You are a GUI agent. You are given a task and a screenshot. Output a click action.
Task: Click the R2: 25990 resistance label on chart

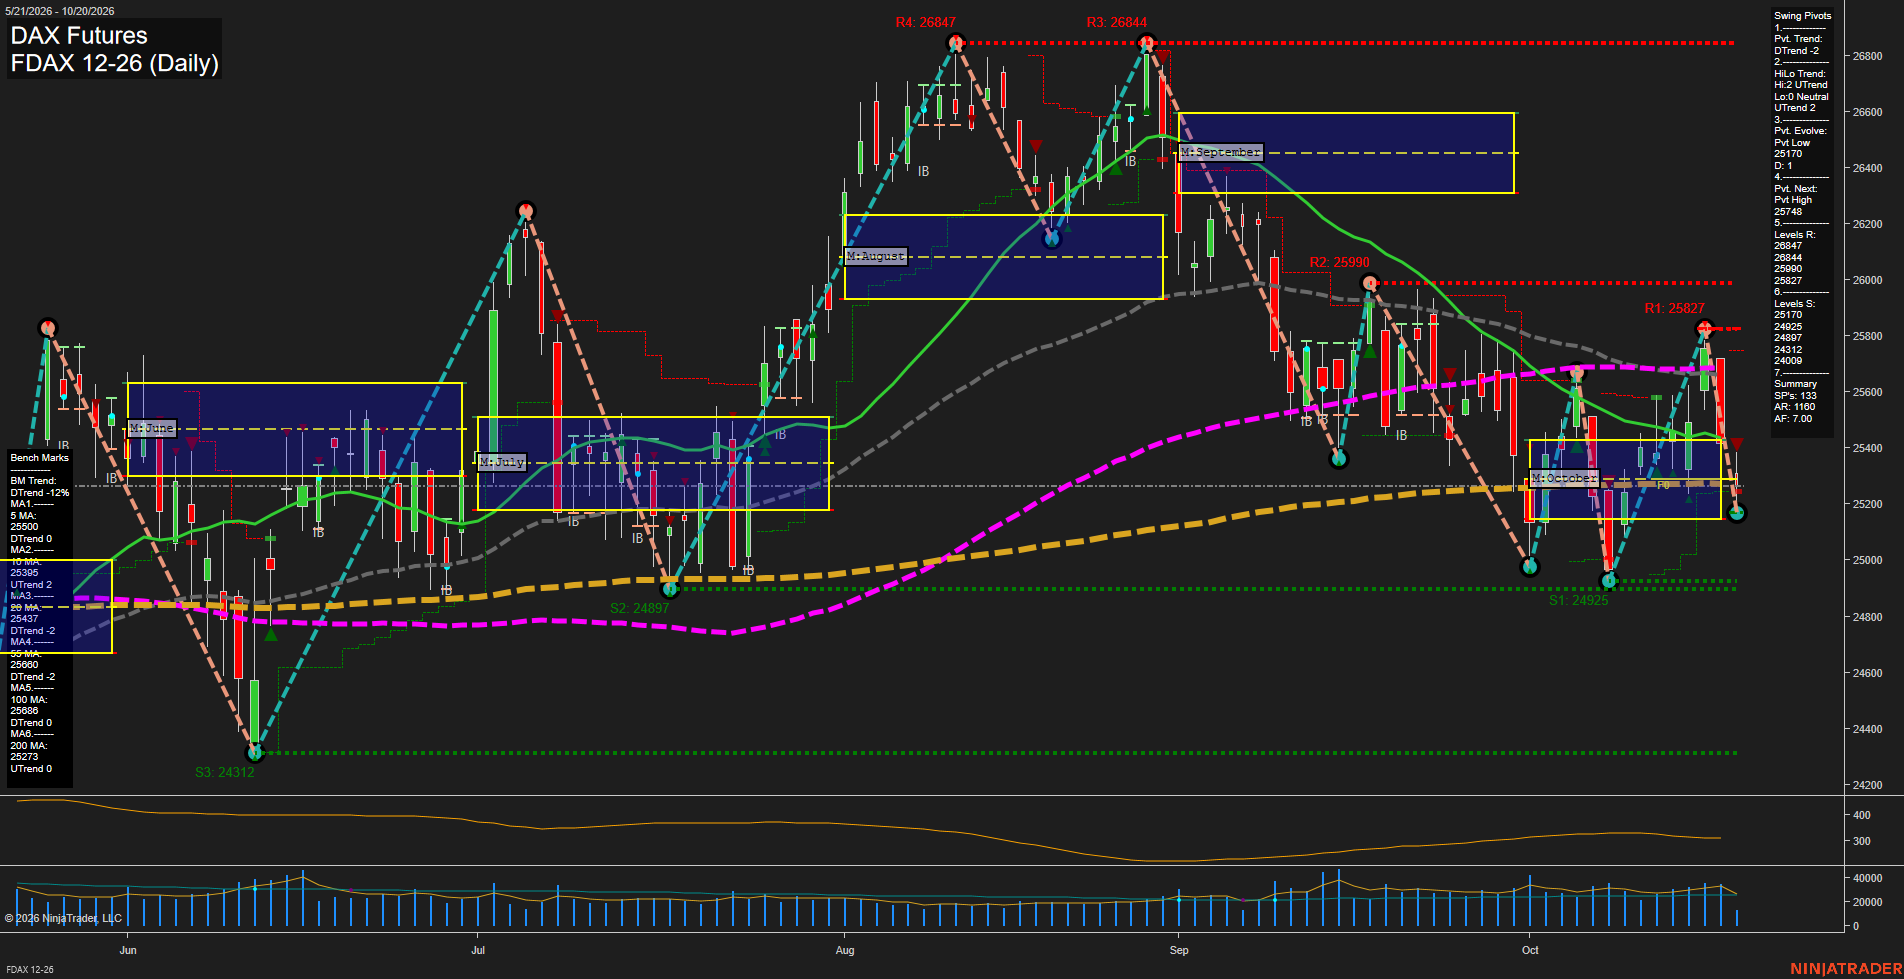click(x=1340, y=262)
